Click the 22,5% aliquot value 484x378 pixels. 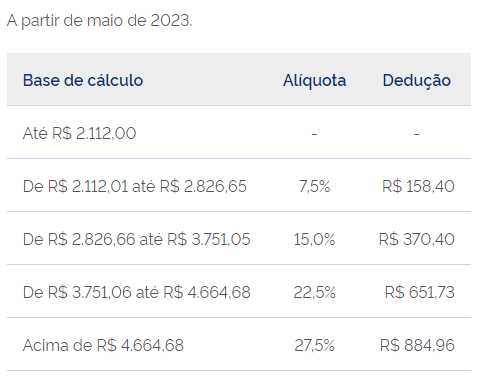[314, 292]
